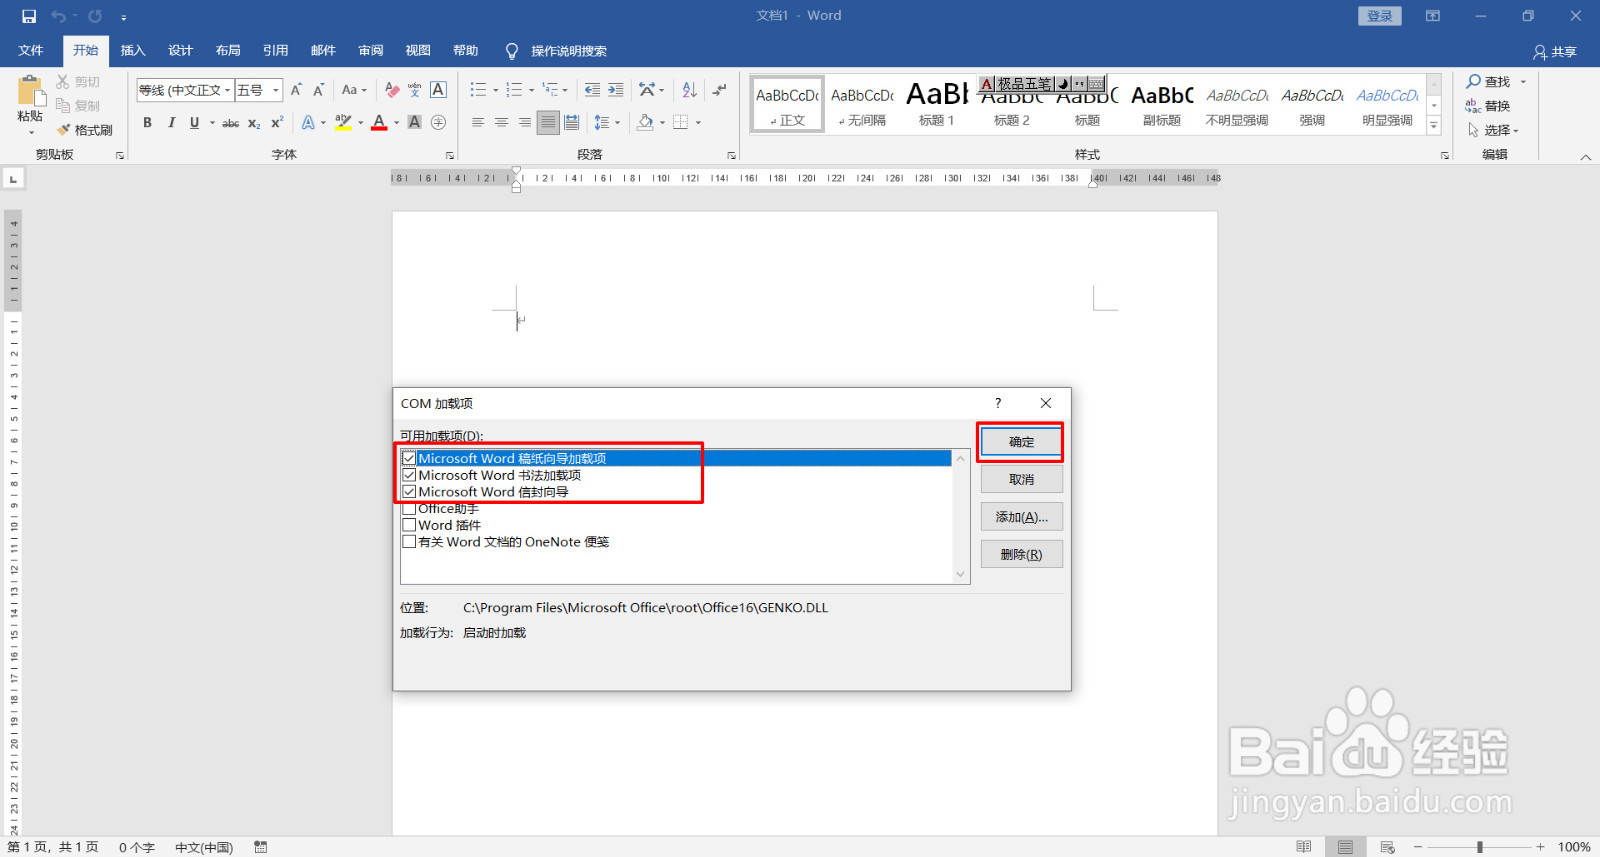Click the bullets list icon

[x=478, y=90]
